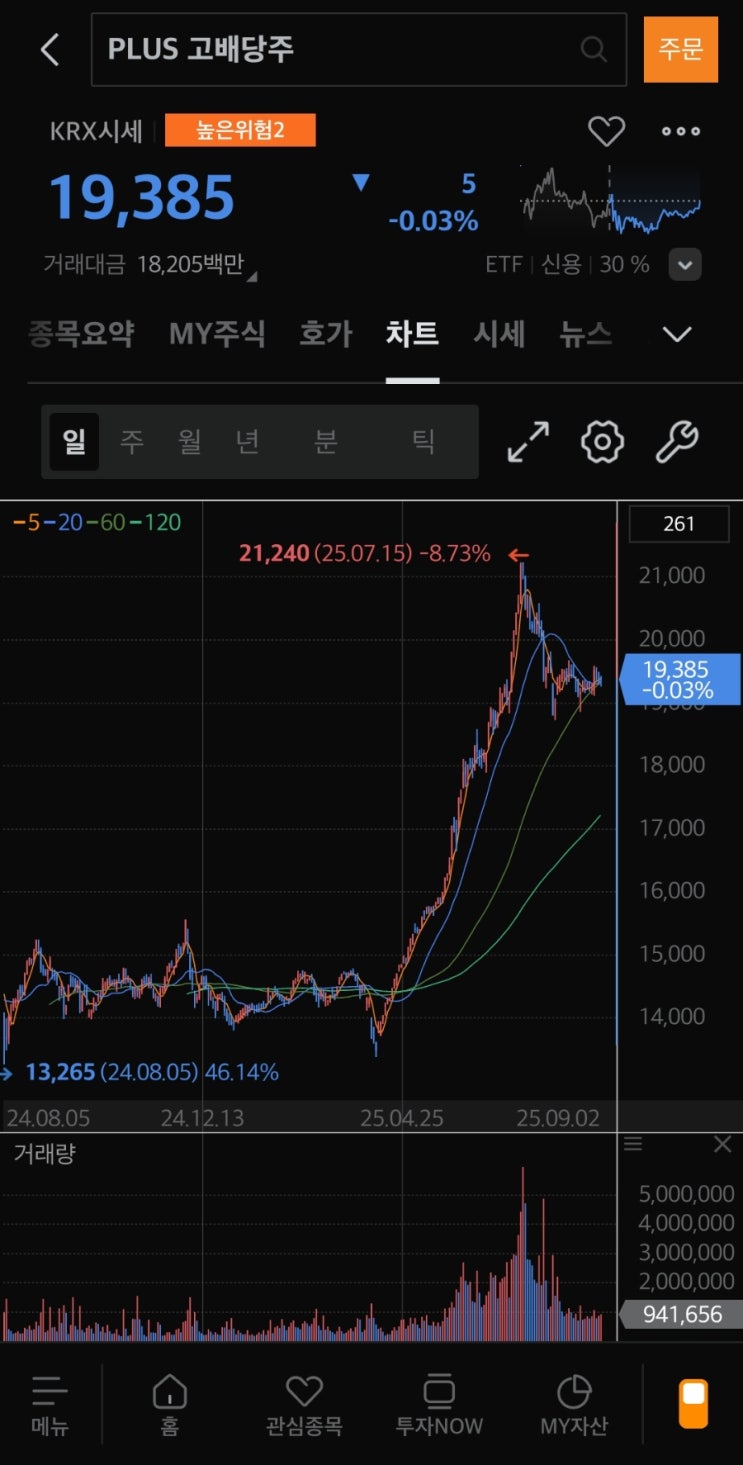Open the 거래대금 dropdown triangle
Image resolution: width=743 pixels, height=1465 pixels.
(x=251, y=275)
